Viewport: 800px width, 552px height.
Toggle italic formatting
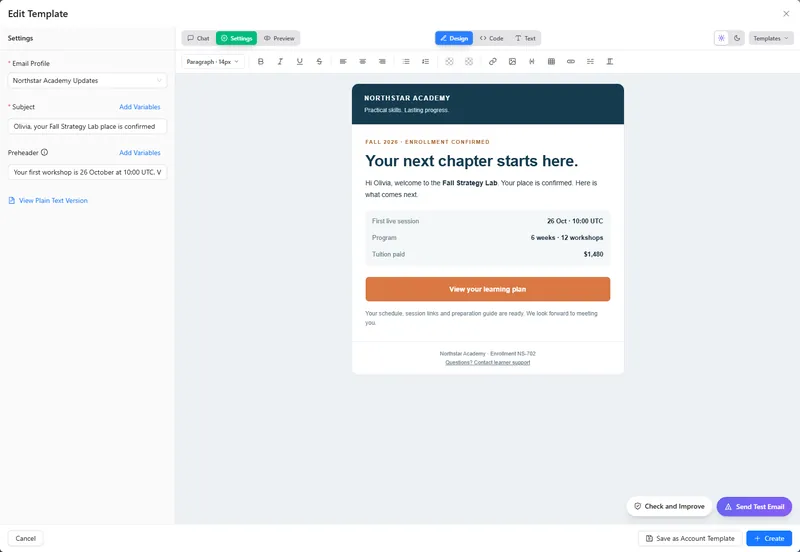click(x=280, y=62)
